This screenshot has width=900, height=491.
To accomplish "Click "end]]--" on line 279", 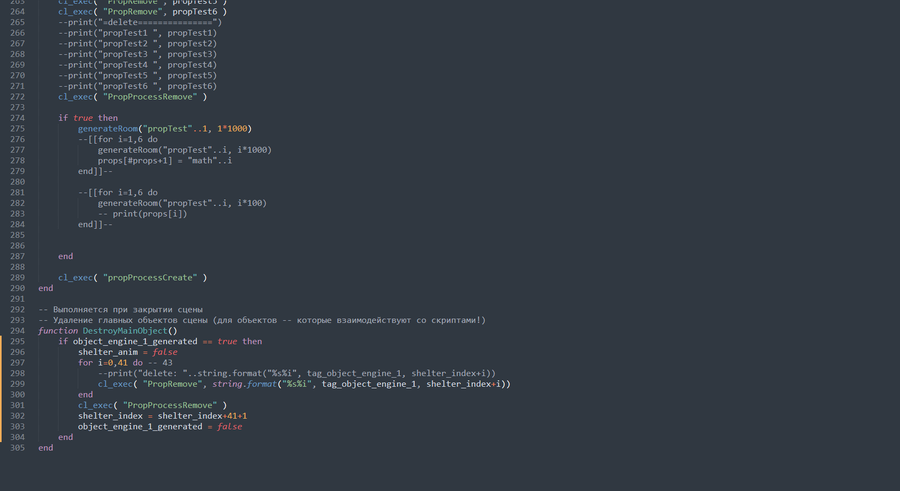I will click(x=95, y=171).
